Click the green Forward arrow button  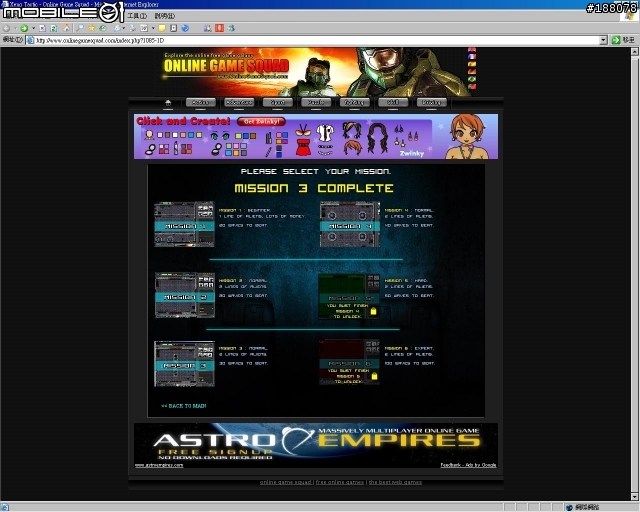[x=24, y=28]
